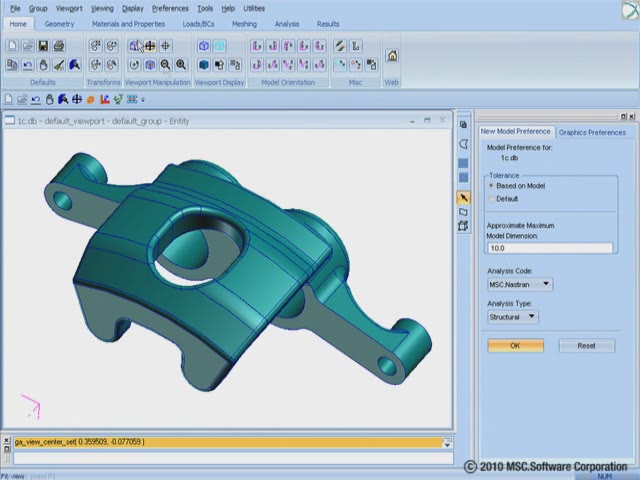Open the Web home icon
The width and height of the screenshot is (640, 480).
click(392, 56)
